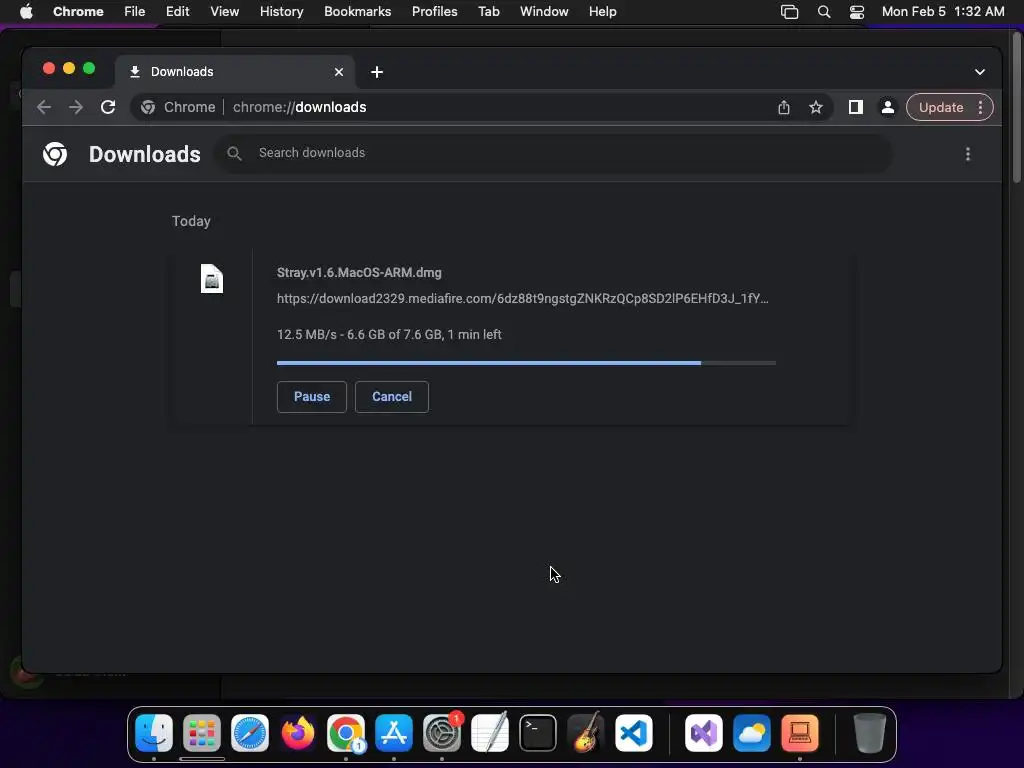Open TextEdit from the dock
Screen dimensions: 1024x768
[490, 733]
